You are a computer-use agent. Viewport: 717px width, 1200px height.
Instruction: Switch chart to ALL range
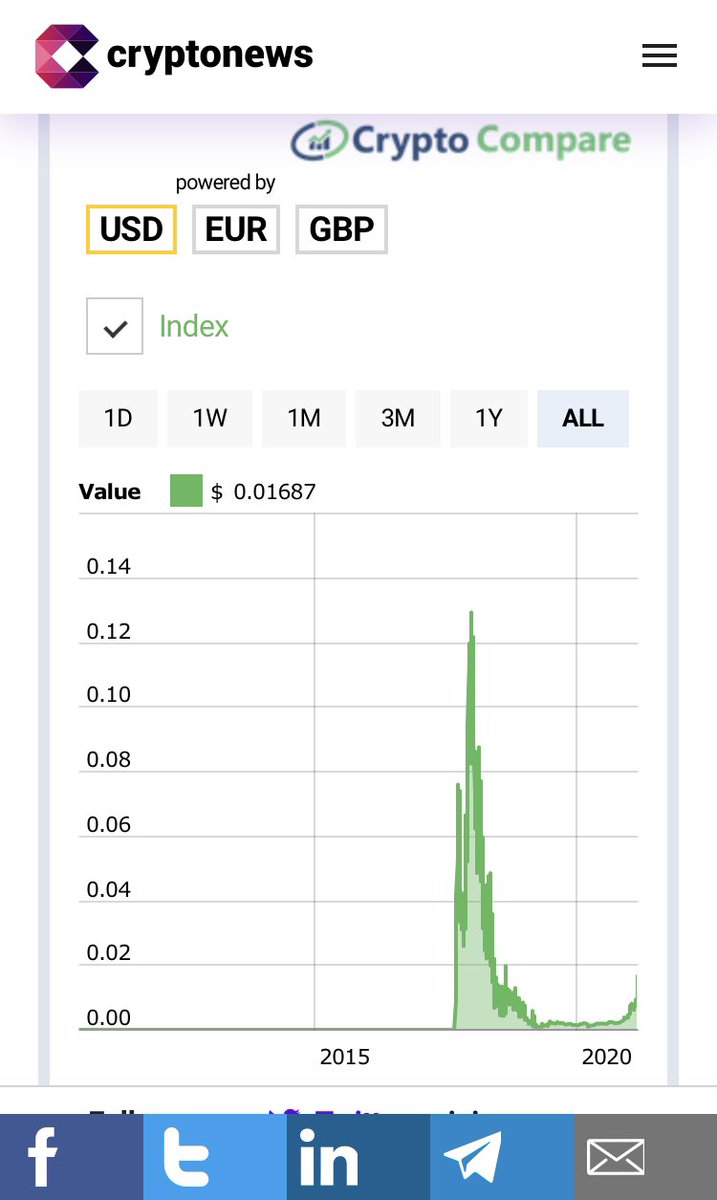coord(583,418)
